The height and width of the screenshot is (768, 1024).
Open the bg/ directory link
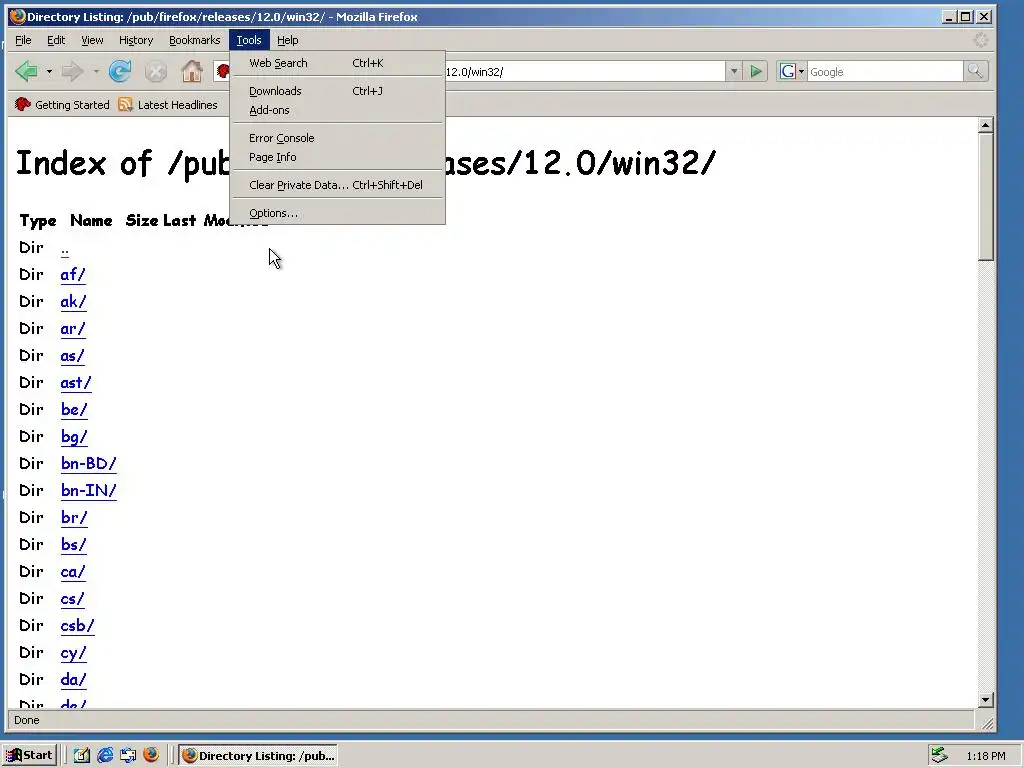pos(74,437)
